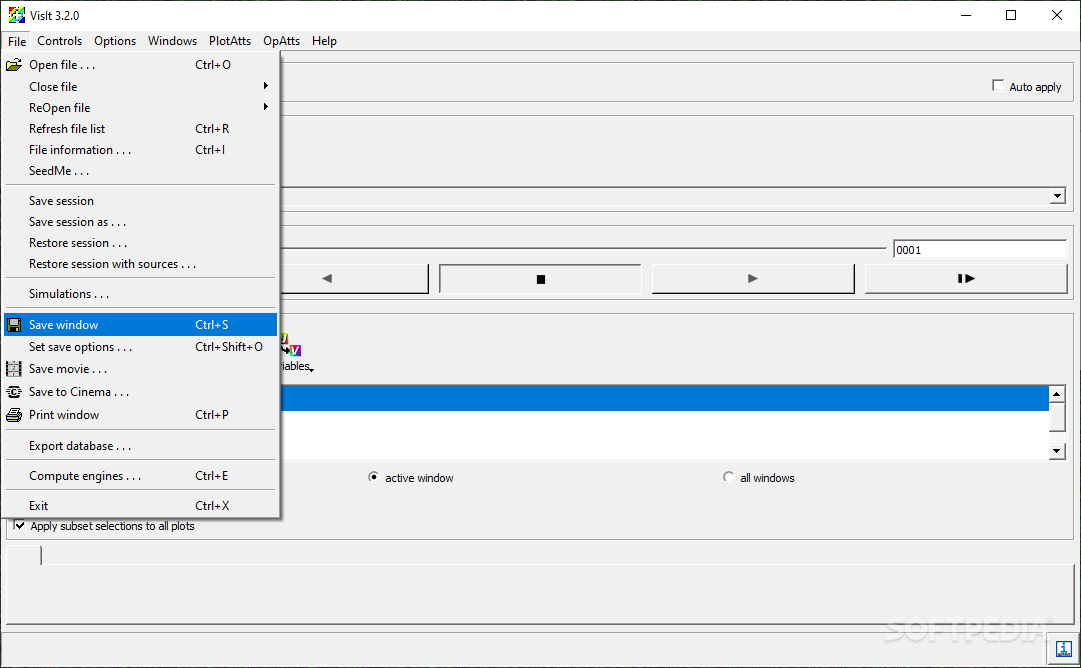Choose Save session as
The image size is (1081, 668).
coord(141,222)
